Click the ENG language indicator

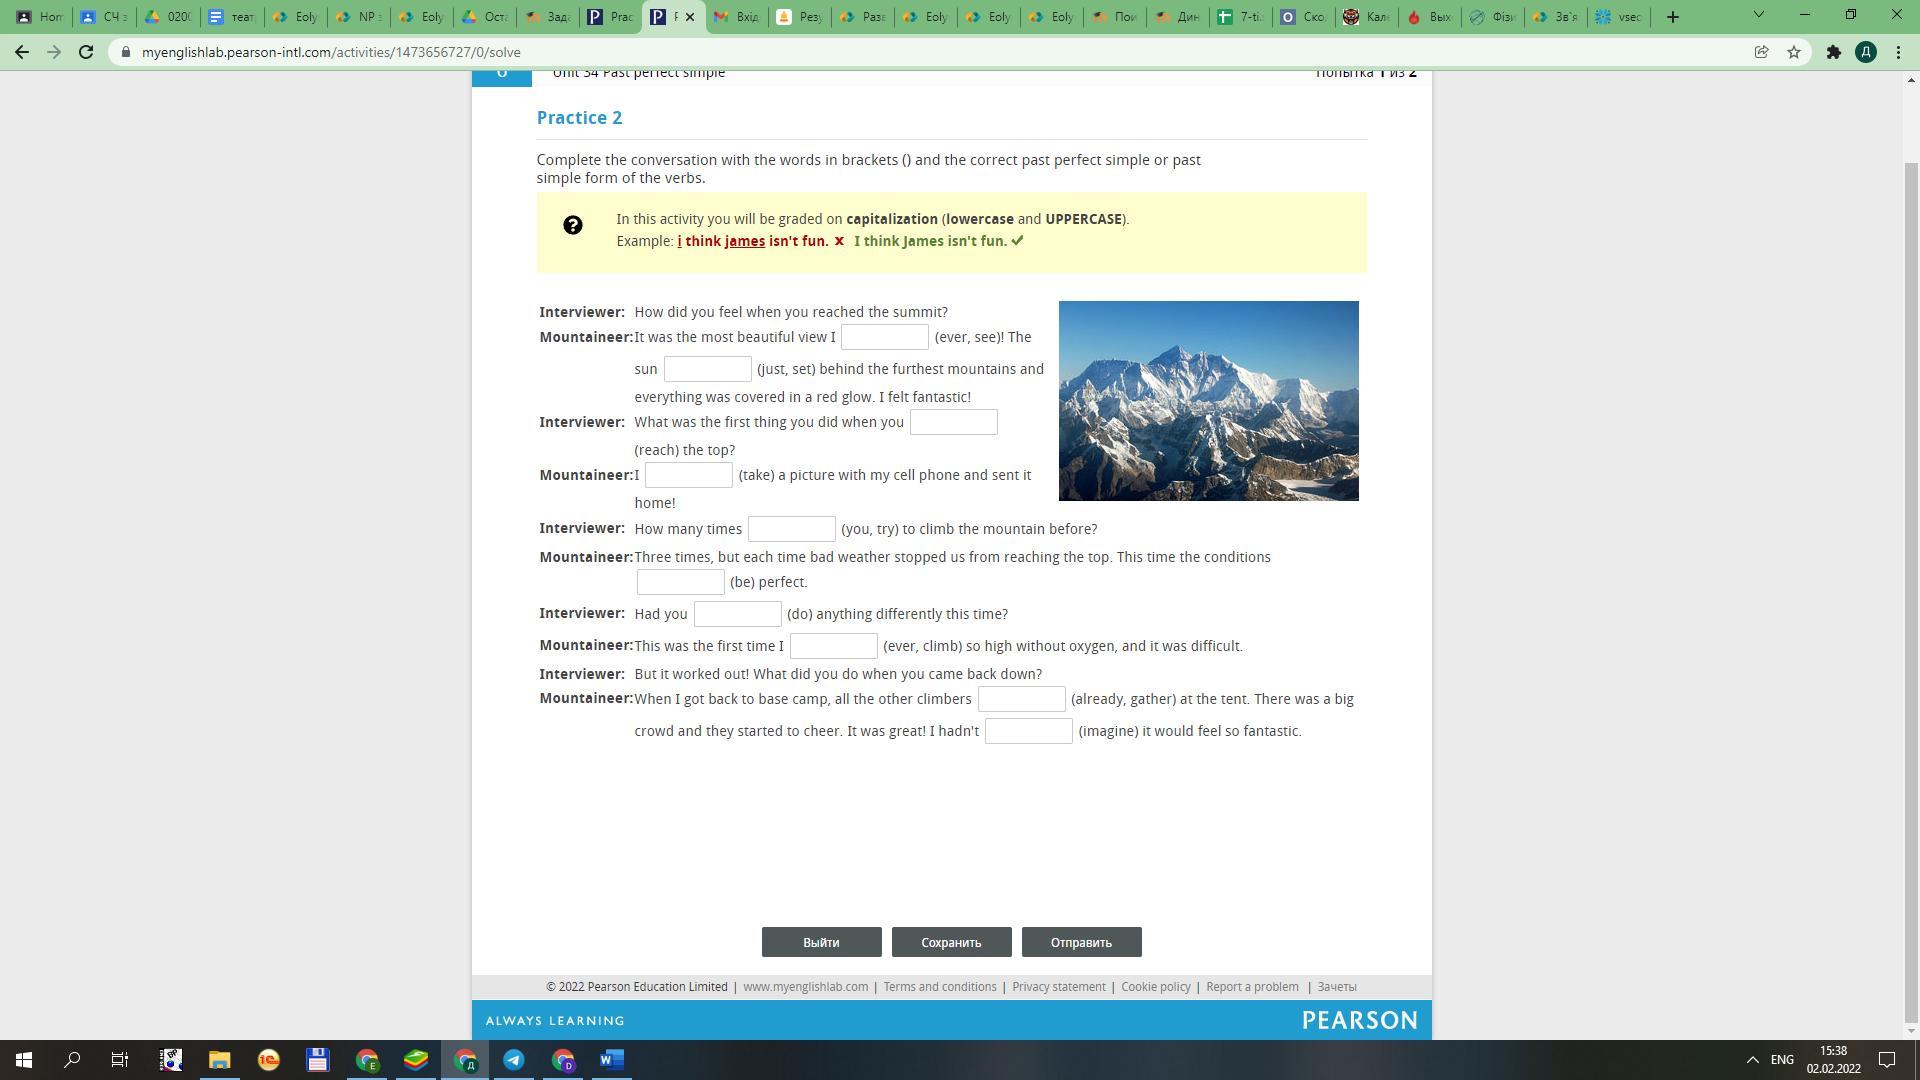tap(1782, 1060)
